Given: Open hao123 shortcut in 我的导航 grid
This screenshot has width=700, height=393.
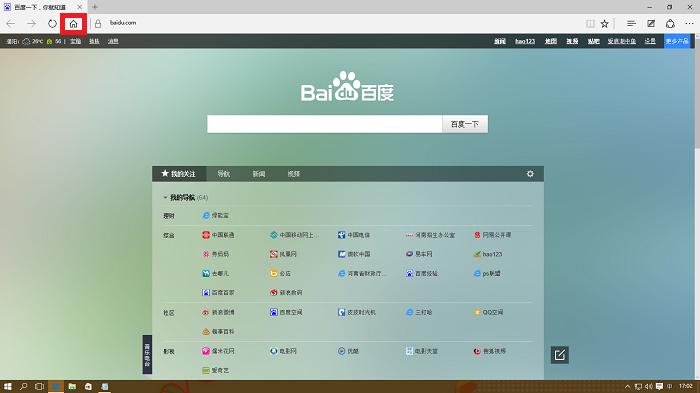Looking at the screenshot, I should point(488,254).
